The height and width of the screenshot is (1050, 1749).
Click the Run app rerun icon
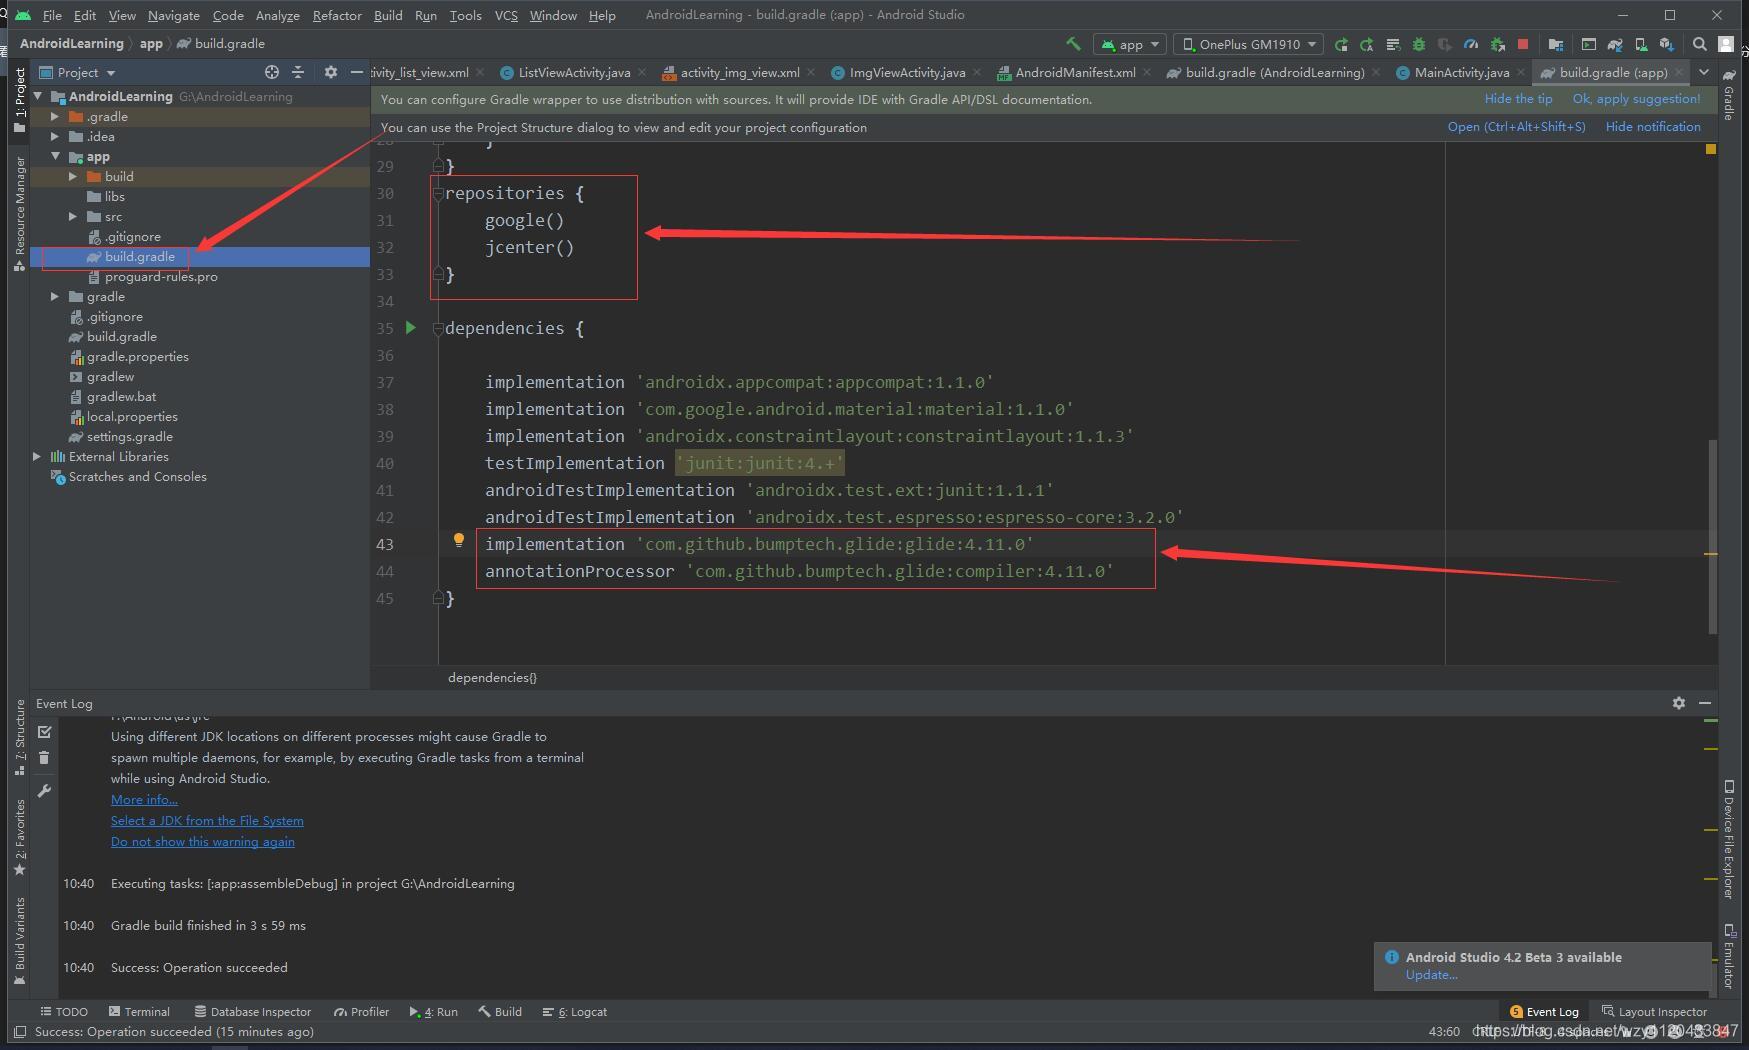pos(1341,44)
